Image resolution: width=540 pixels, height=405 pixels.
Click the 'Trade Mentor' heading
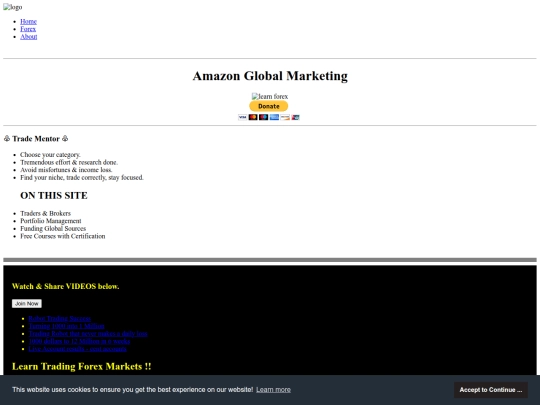pos(36,139)
